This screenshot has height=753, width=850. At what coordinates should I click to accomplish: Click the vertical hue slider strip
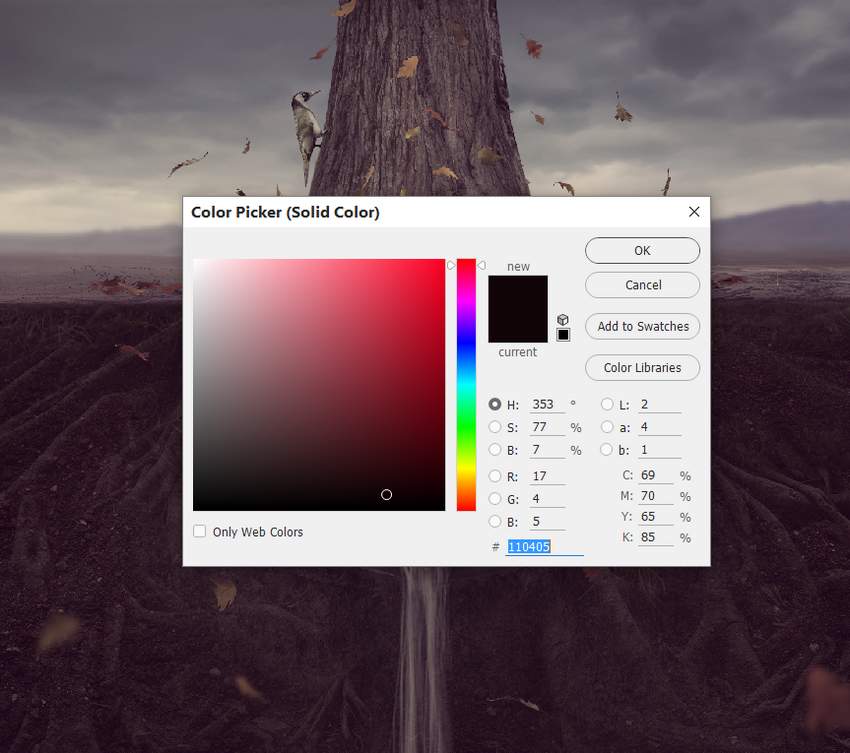466,385
